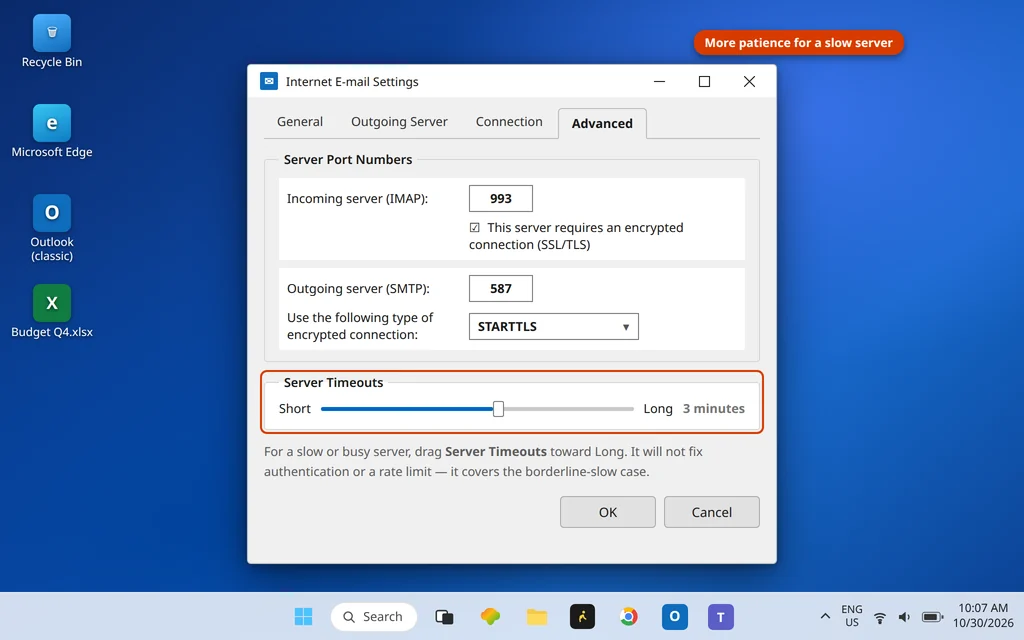Click the envelope icon in dialog title bar
The width and height of the screenshot is (1024, 640).
tap(269, 81)
